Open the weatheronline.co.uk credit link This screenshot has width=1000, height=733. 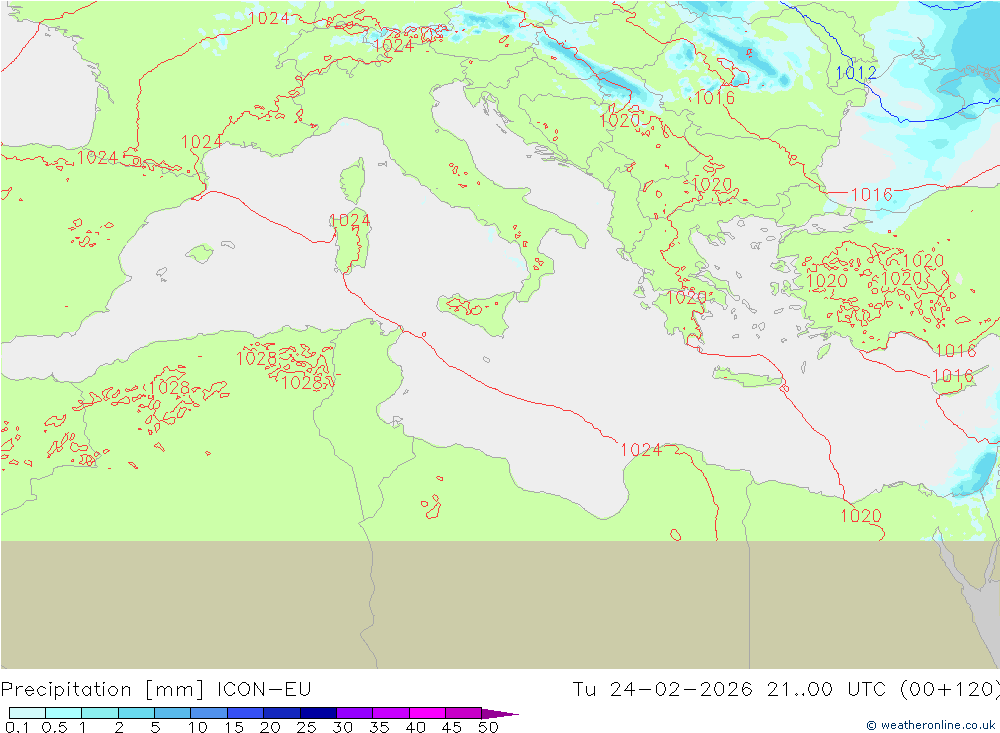tap(931, 725)
